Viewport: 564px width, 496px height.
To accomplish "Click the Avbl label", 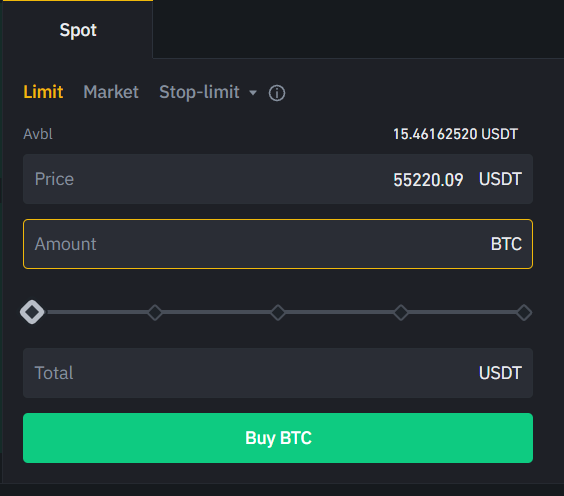I will click(x=38, y=134).
